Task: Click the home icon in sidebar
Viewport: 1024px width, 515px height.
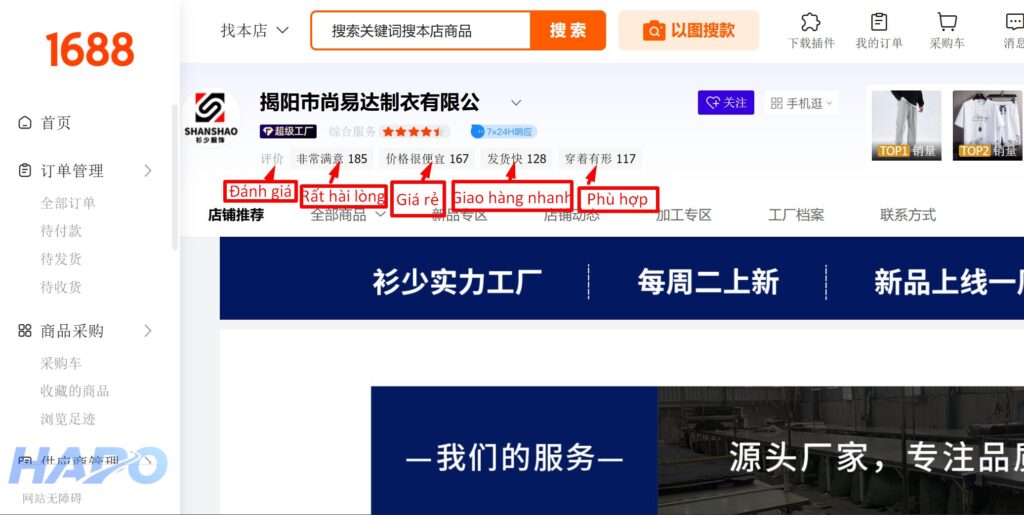Action: pos(26,123)
